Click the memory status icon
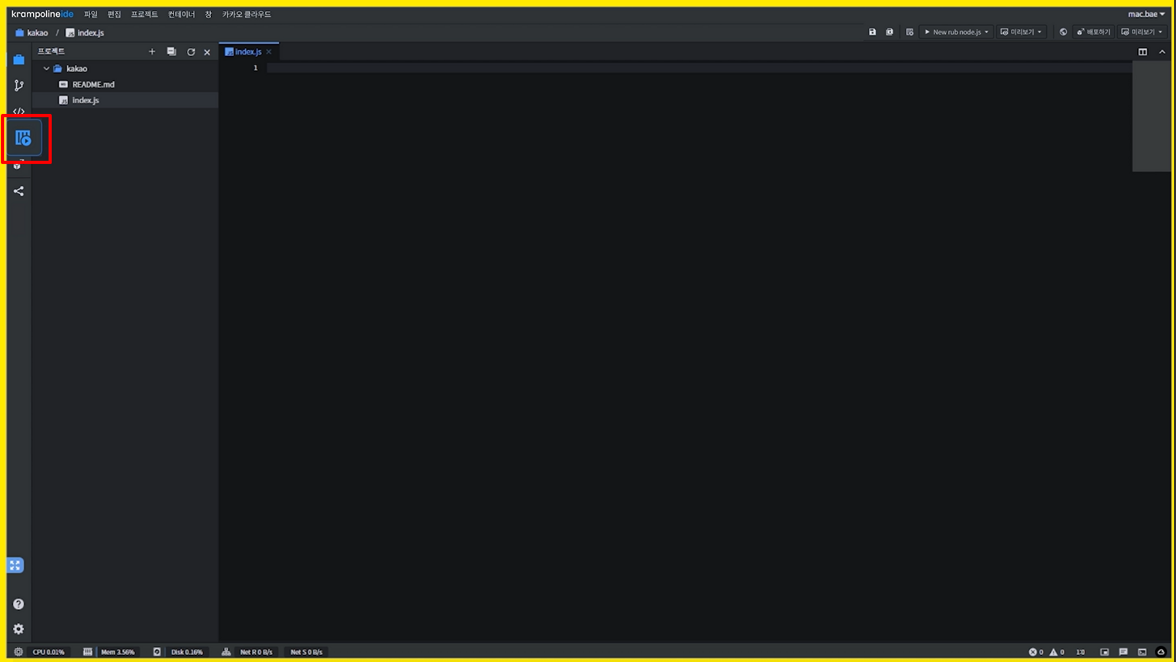1176x662 pixels. point(88,652)
